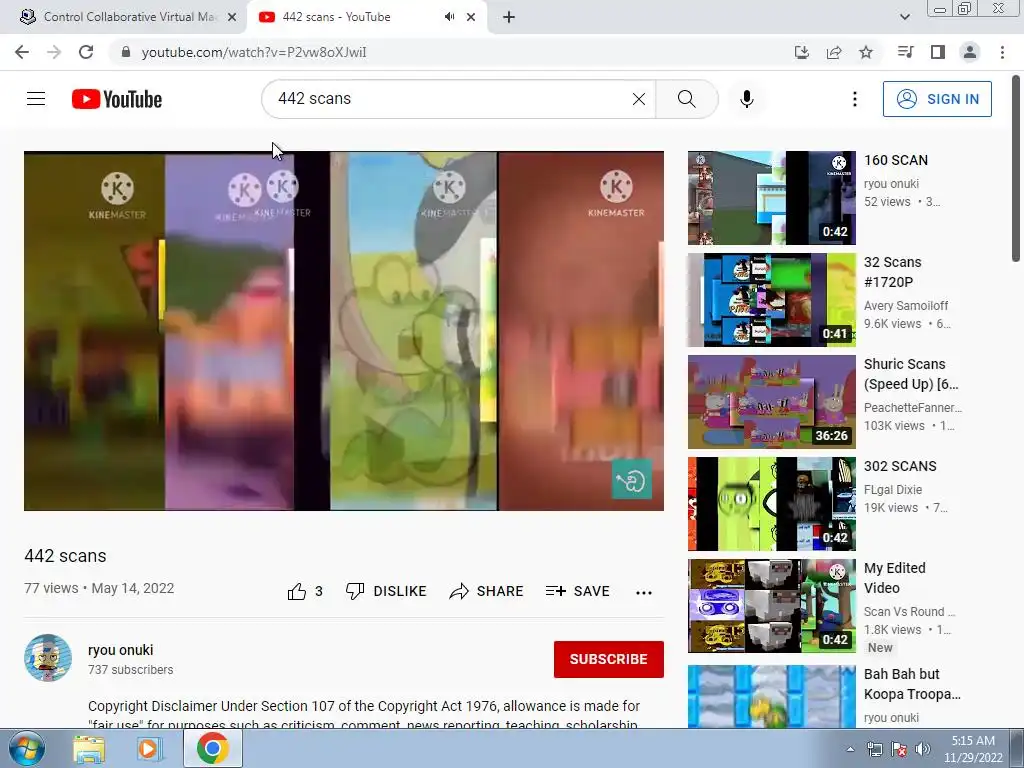
Task: Open media controls icon in toolbar
Action: coord(905,52)
